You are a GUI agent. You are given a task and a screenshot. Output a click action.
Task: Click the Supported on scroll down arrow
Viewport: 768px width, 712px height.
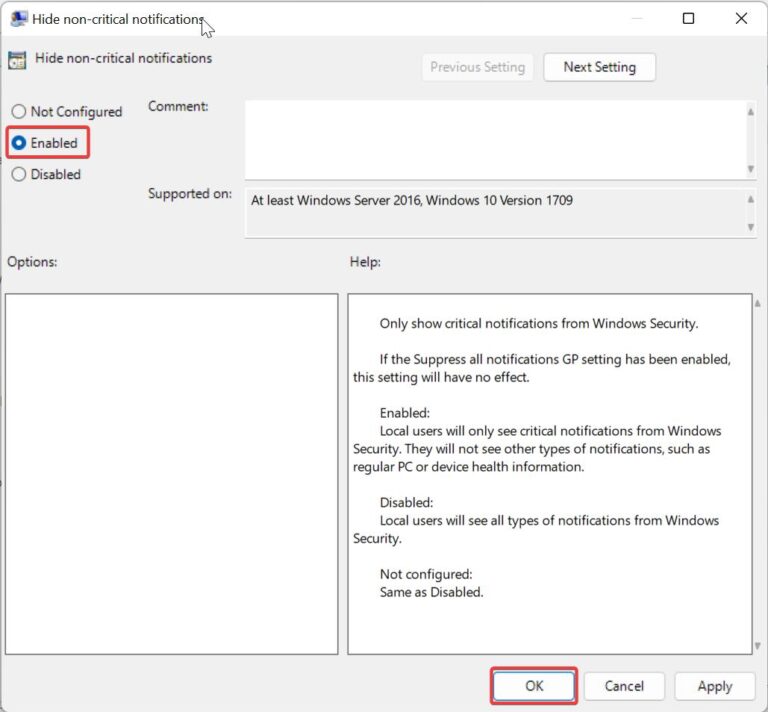click(x=750, y=227)
